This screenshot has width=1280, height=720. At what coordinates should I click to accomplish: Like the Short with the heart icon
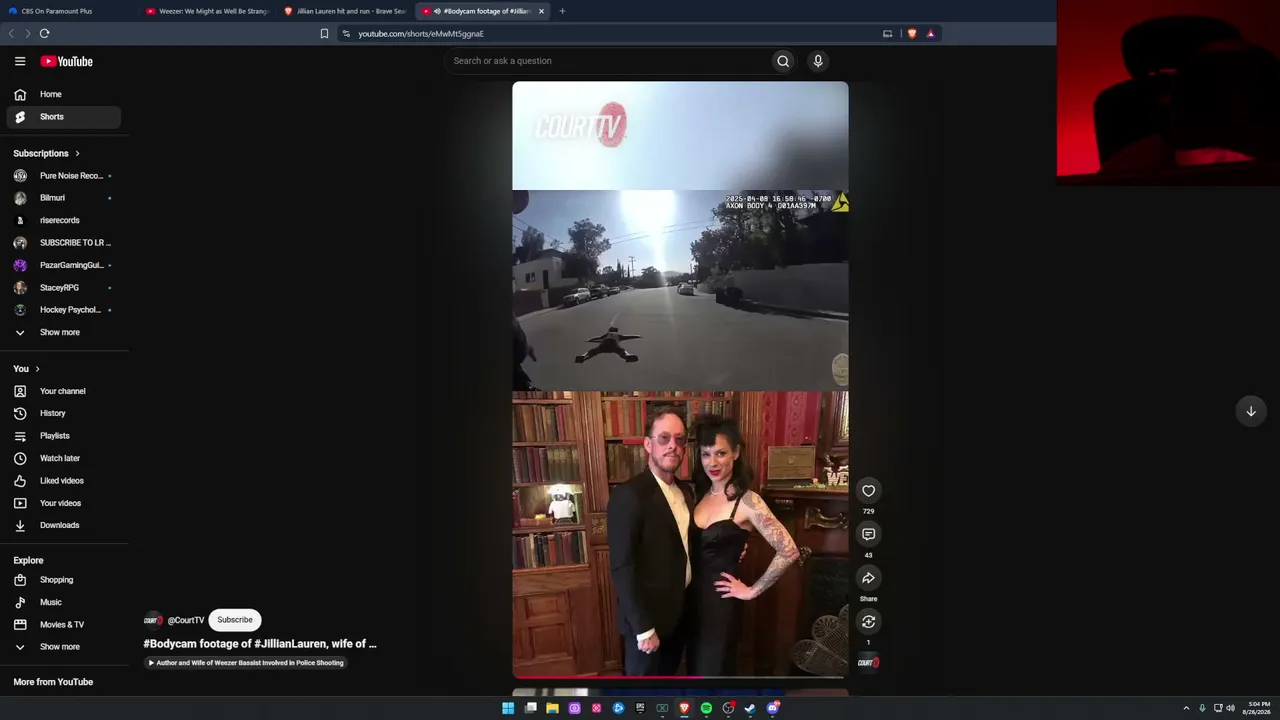point(868,491)
